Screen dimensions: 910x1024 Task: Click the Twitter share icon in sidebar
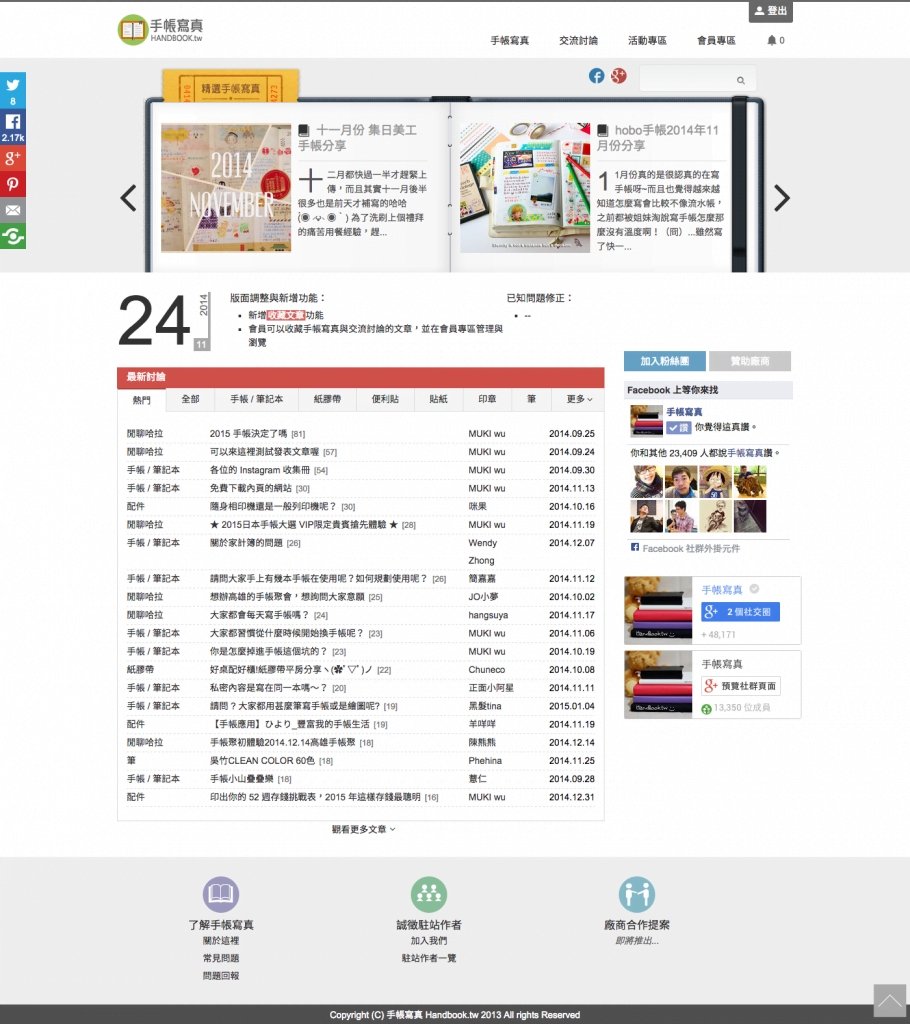(13, 85)
